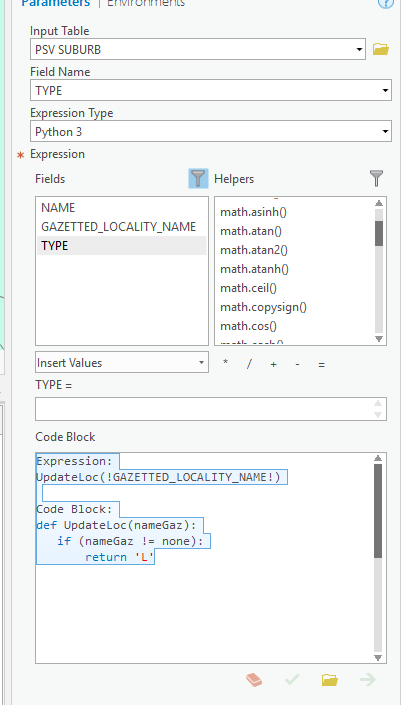Click inside the TYPE = expression field

204,409
